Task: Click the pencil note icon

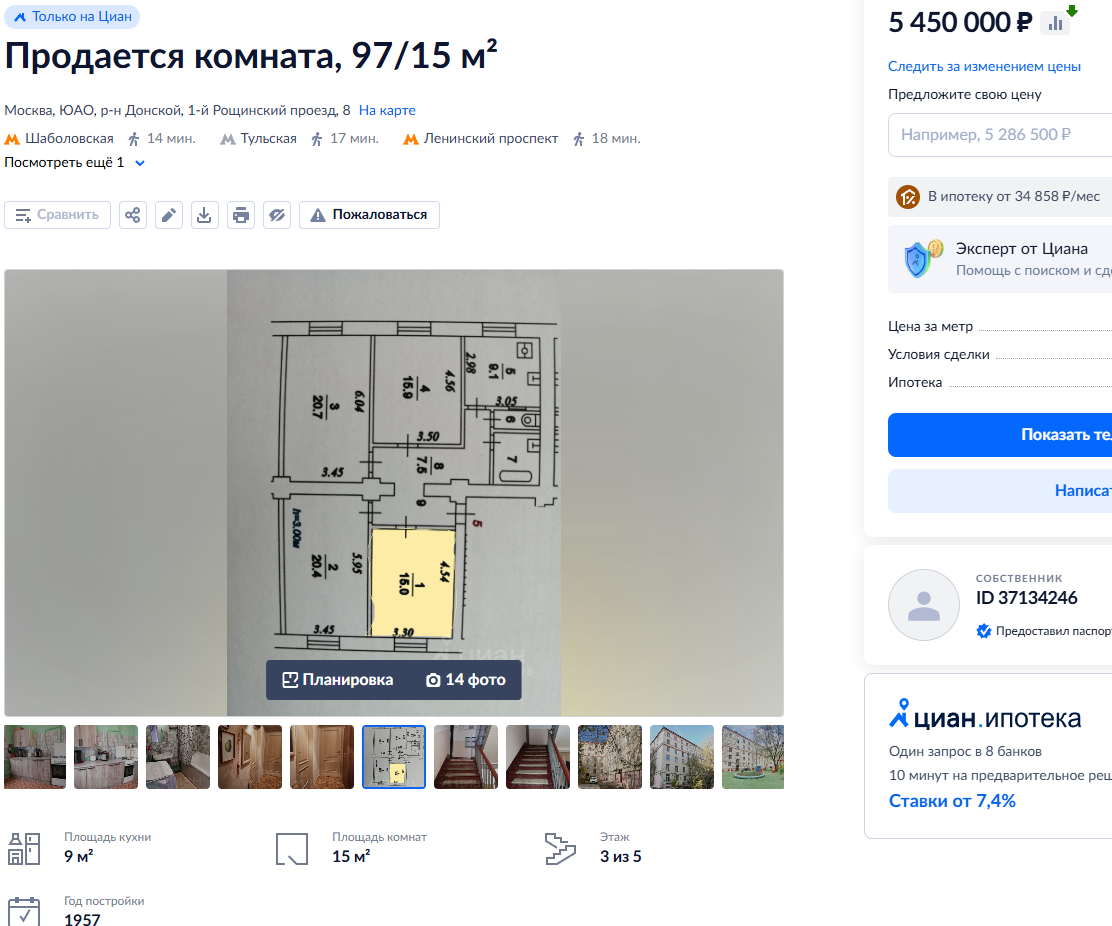Action: click(169, 215)
